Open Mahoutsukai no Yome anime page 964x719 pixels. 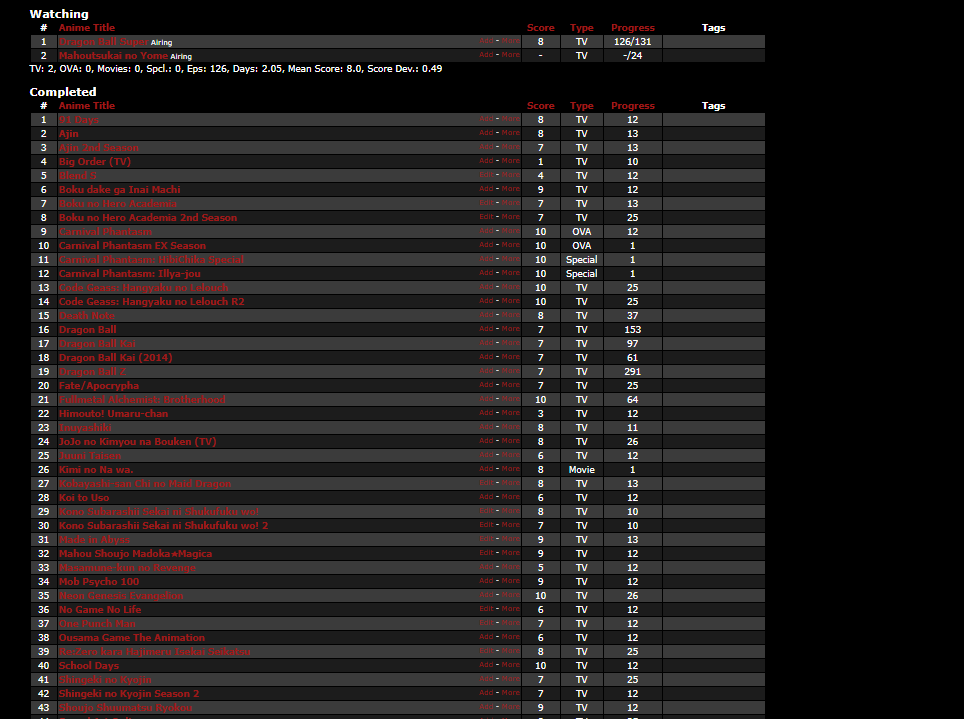click(x=113, y=55)
